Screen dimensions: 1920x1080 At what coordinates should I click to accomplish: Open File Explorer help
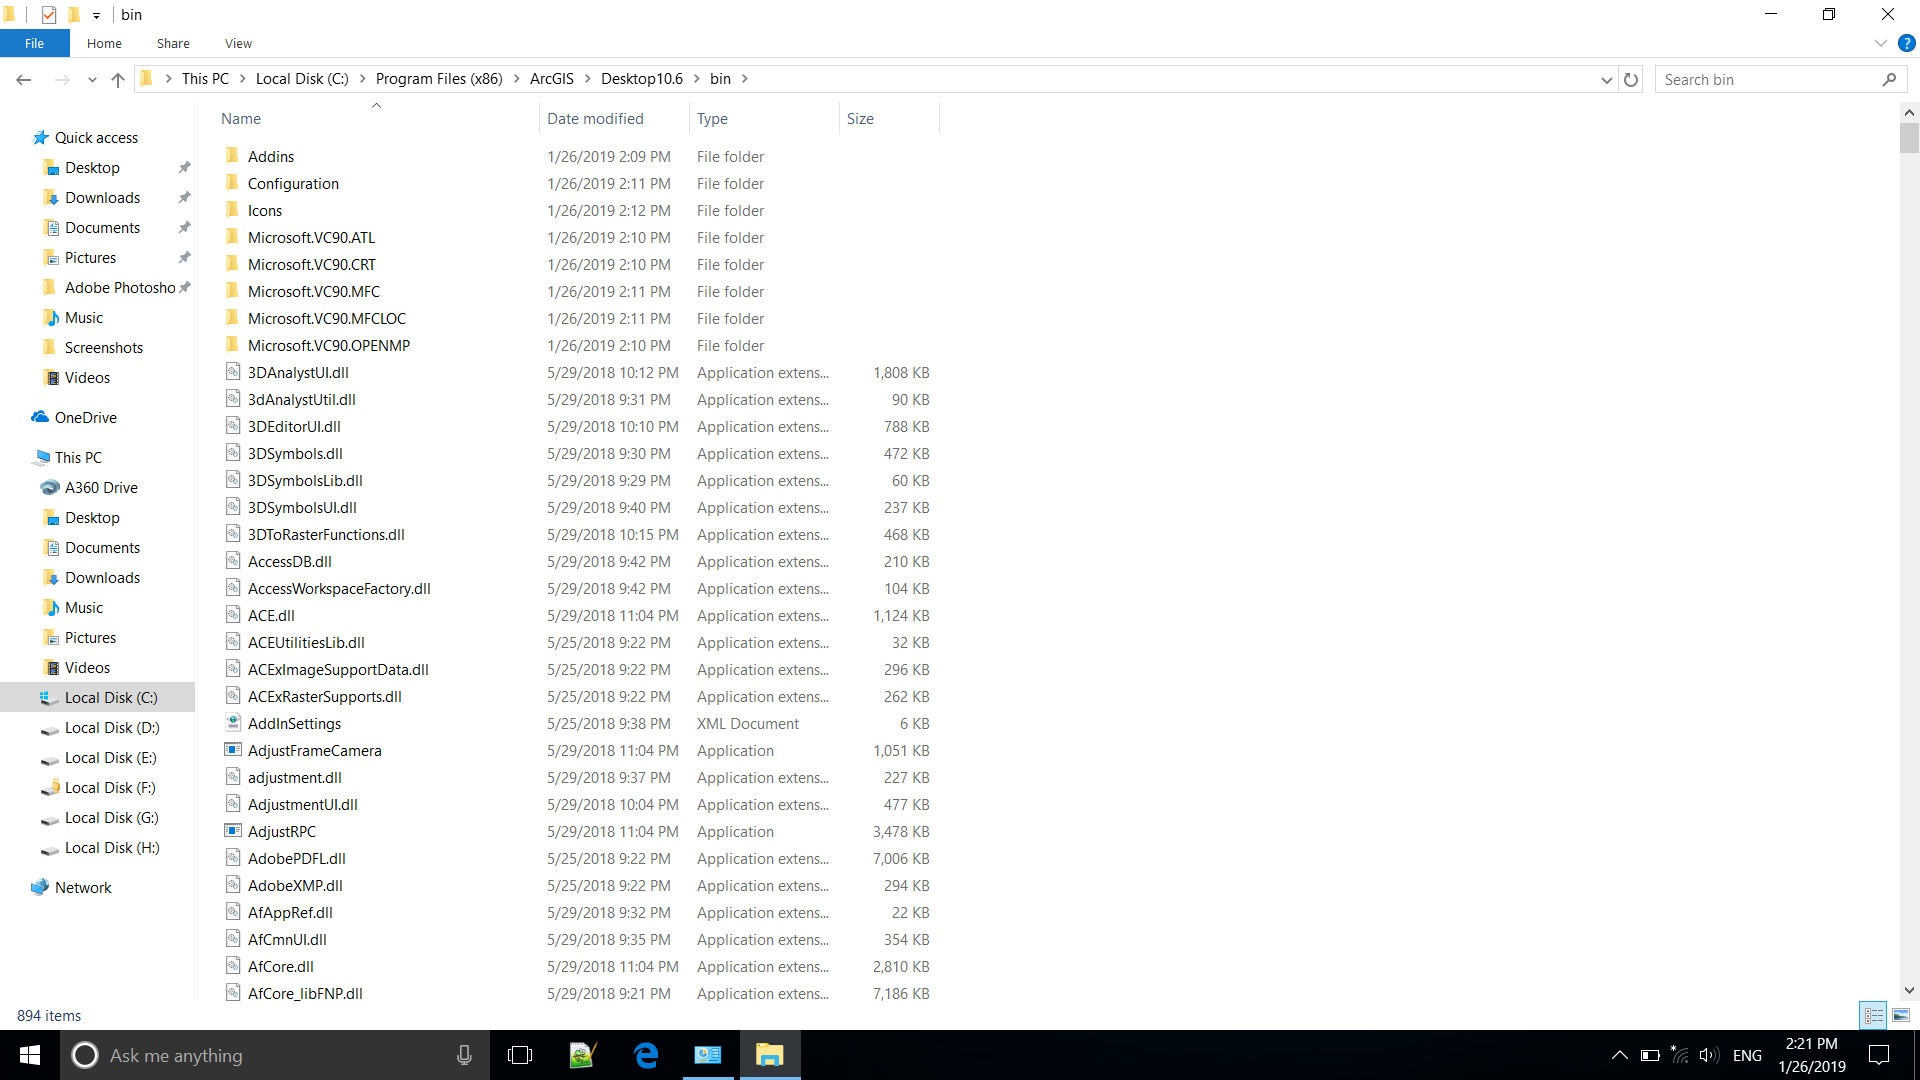click(1907, 43)
